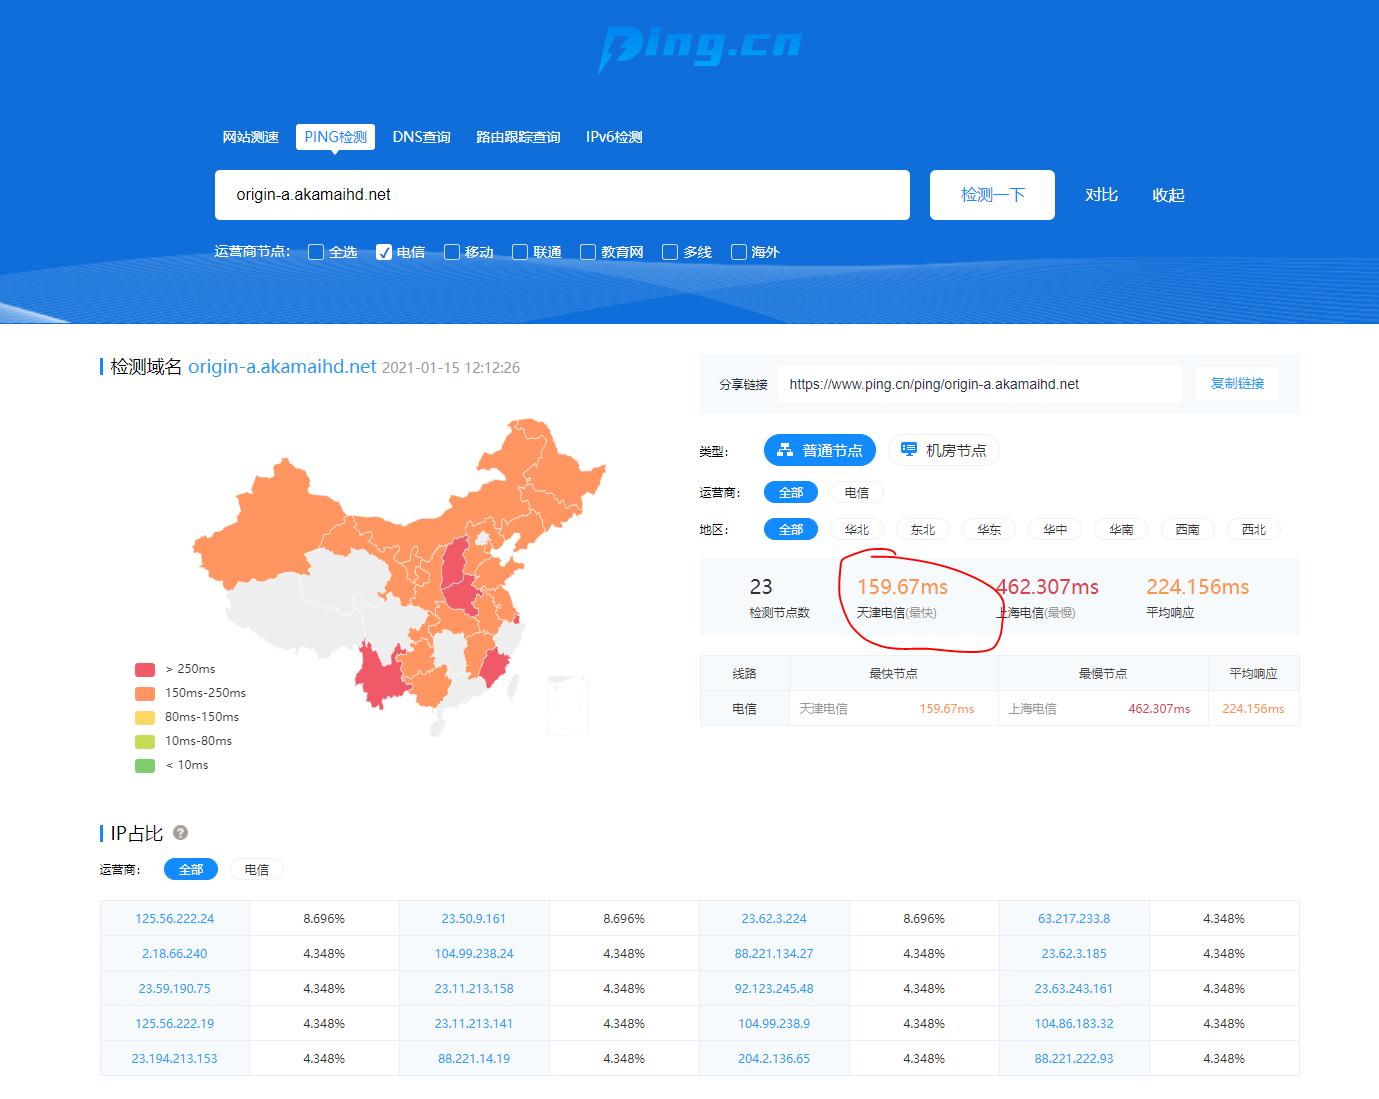Click the 对比 link
1379x1099 pixels.
1101,195
